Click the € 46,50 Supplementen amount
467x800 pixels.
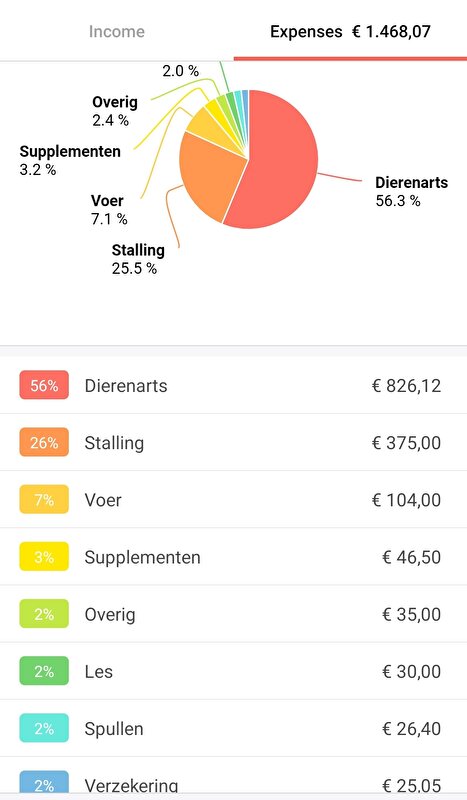click(411, 557)
